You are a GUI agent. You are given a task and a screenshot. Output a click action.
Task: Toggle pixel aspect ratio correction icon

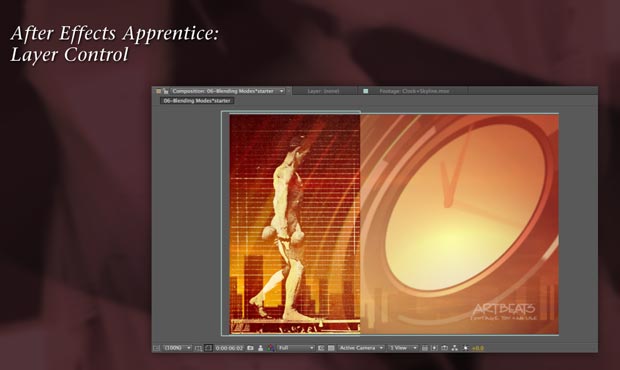[x=425, y=348]
